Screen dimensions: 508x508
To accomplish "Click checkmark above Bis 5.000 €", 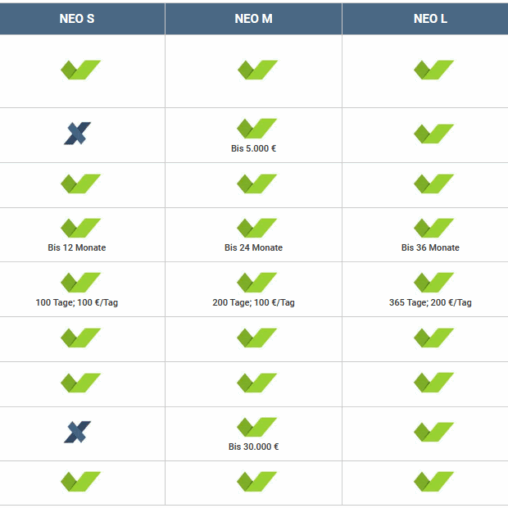I will [257, 128].
